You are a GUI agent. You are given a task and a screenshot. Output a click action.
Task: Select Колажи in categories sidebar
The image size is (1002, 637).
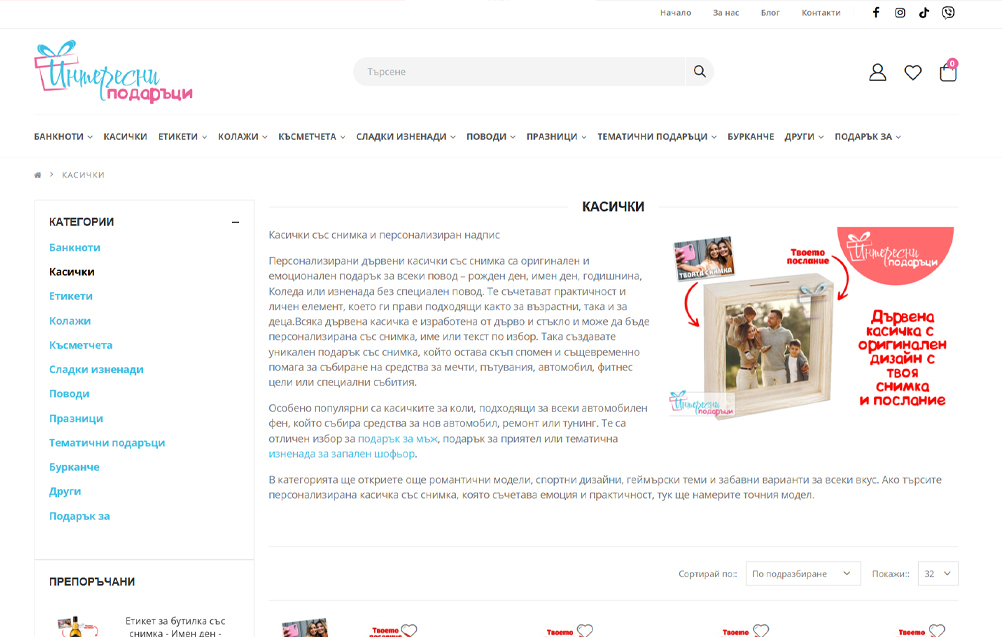70,321
